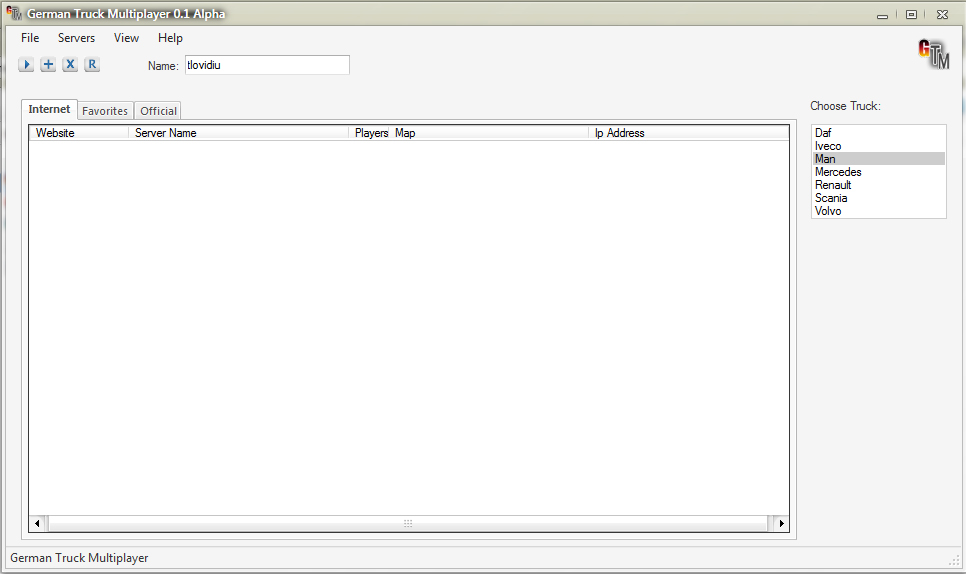Open the File menu

[30, 38]
